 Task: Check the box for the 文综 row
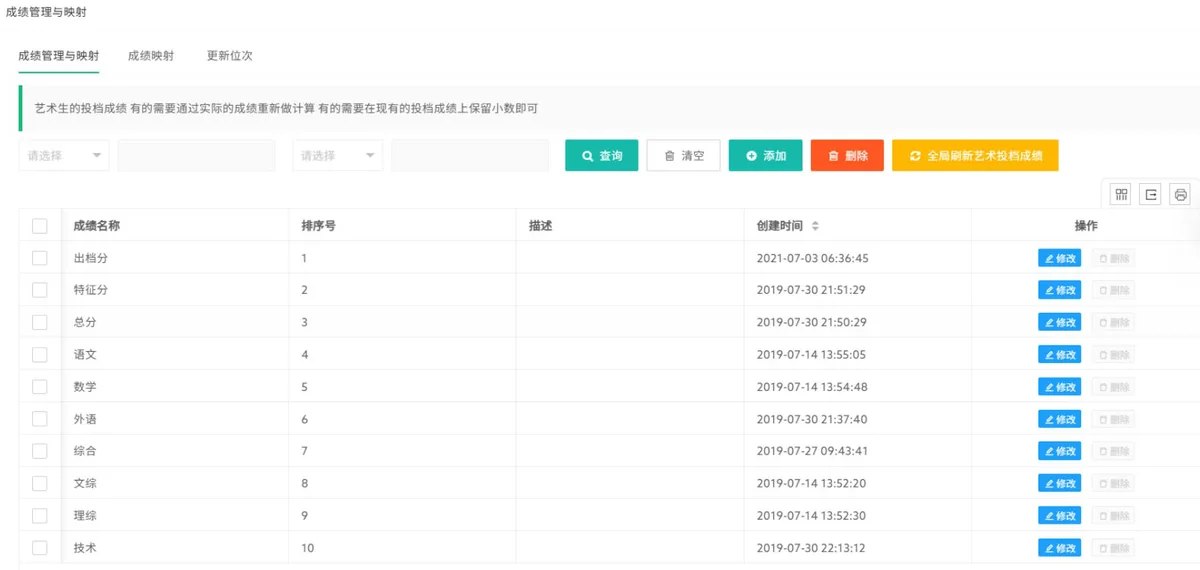point(40,483)
